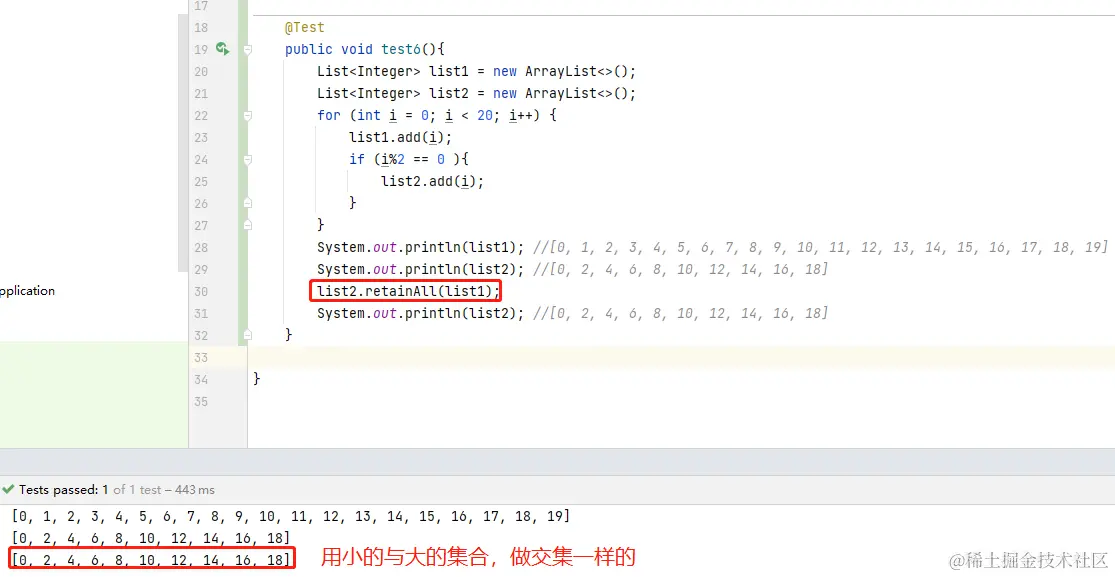Click the @Test annotation
Image resolution: width=1115 pixels, height=577 pixels.
tap(304, 27)
